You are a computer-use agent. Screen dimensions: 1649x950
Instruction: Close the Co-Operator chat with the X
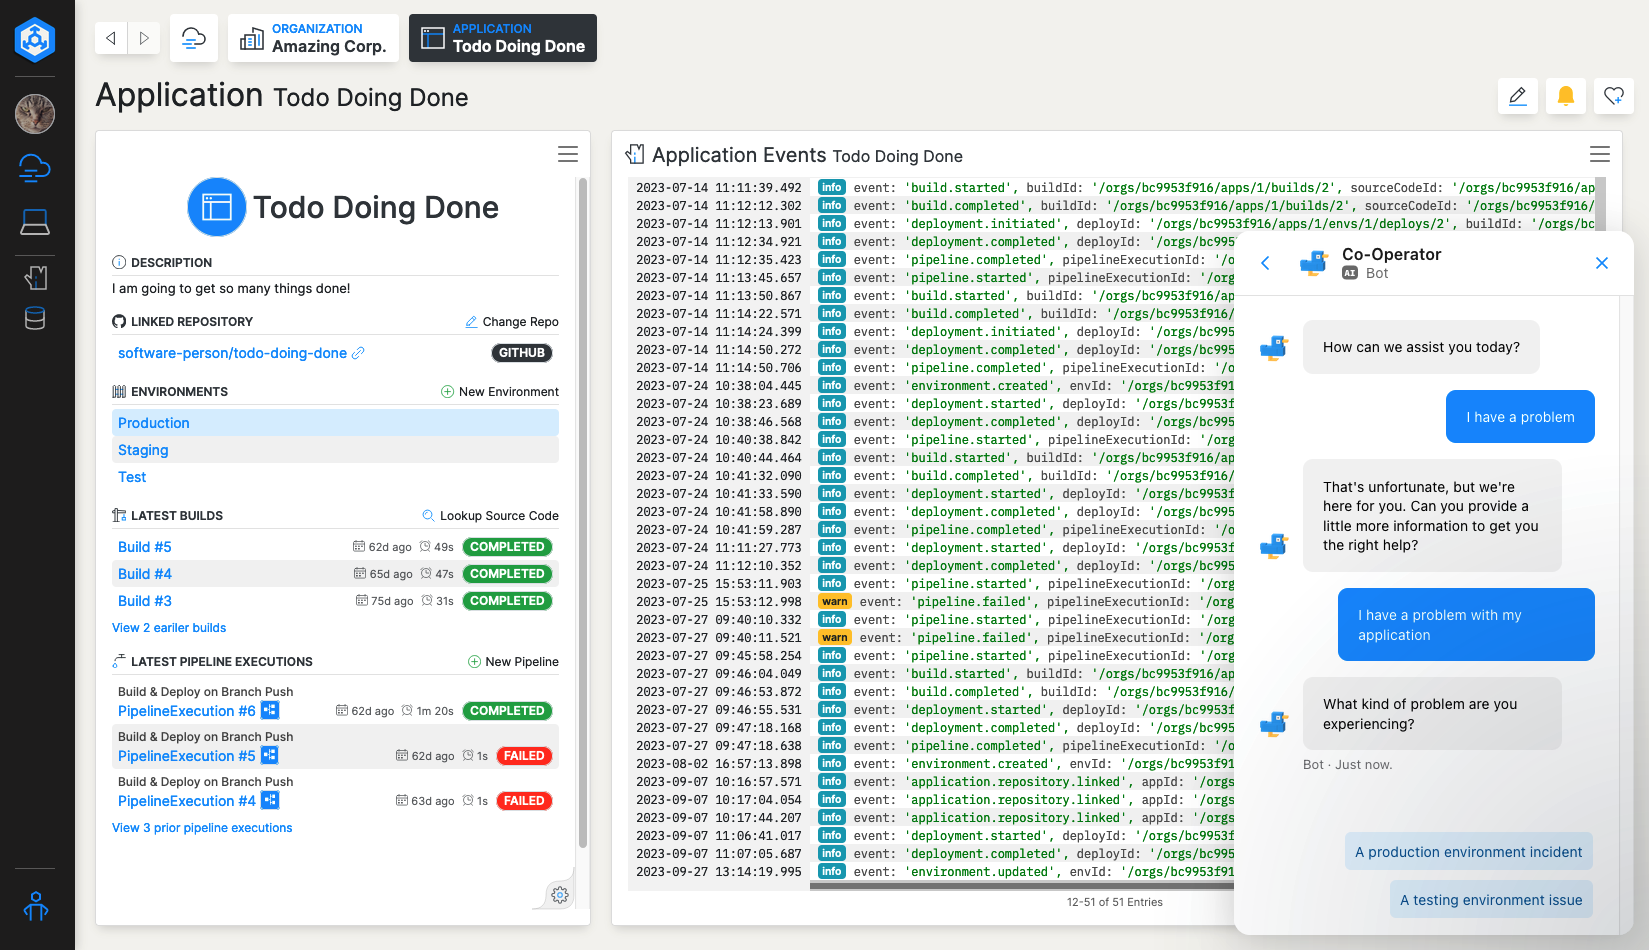(1602, 262)
